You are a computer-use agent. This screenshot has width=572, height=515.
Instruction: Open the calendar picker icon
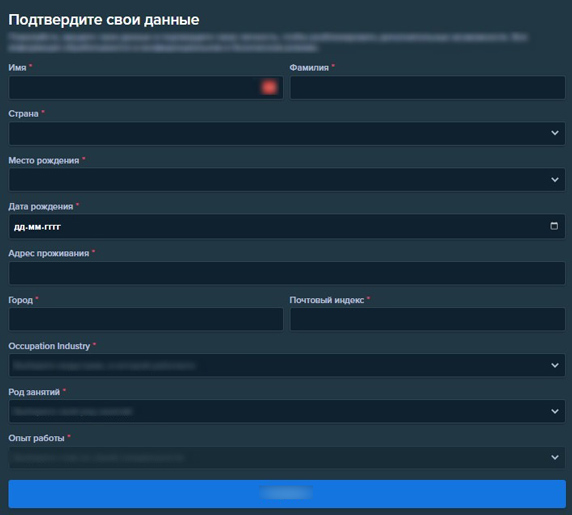(x=554, y=226)
